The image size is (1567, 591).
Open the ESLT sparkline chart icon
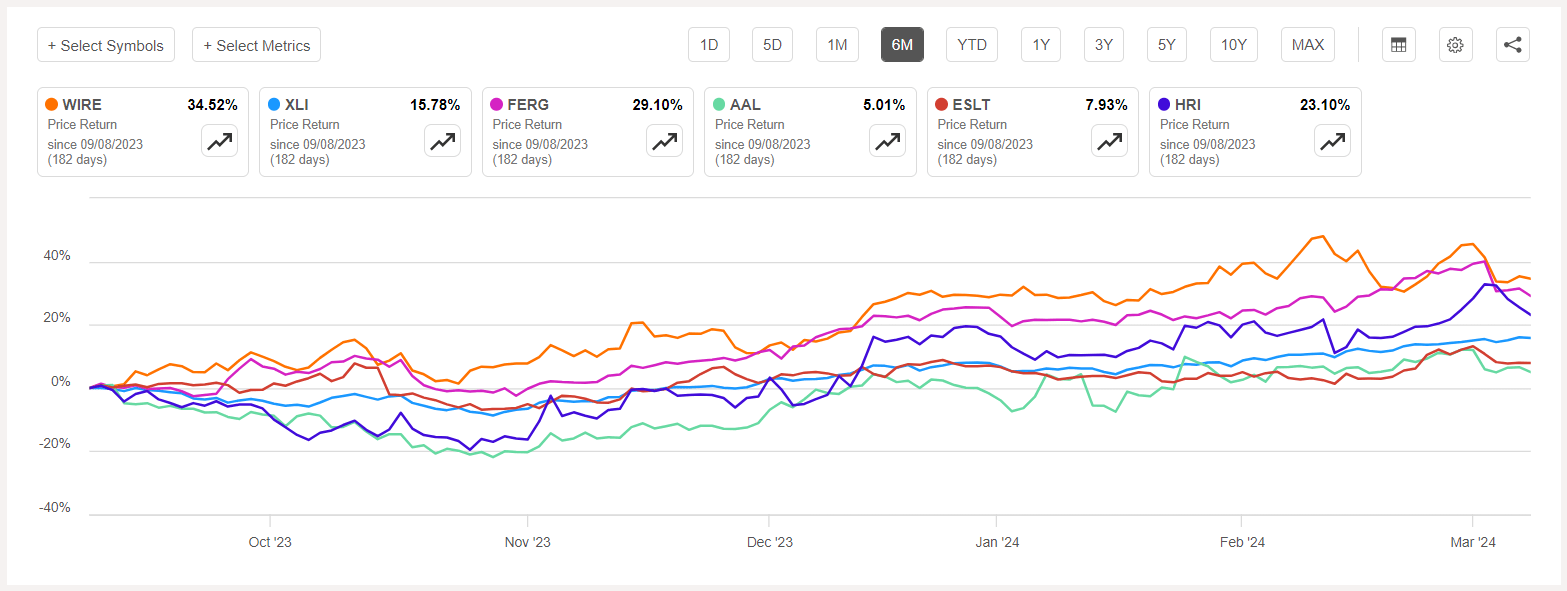coord(1109,141)
